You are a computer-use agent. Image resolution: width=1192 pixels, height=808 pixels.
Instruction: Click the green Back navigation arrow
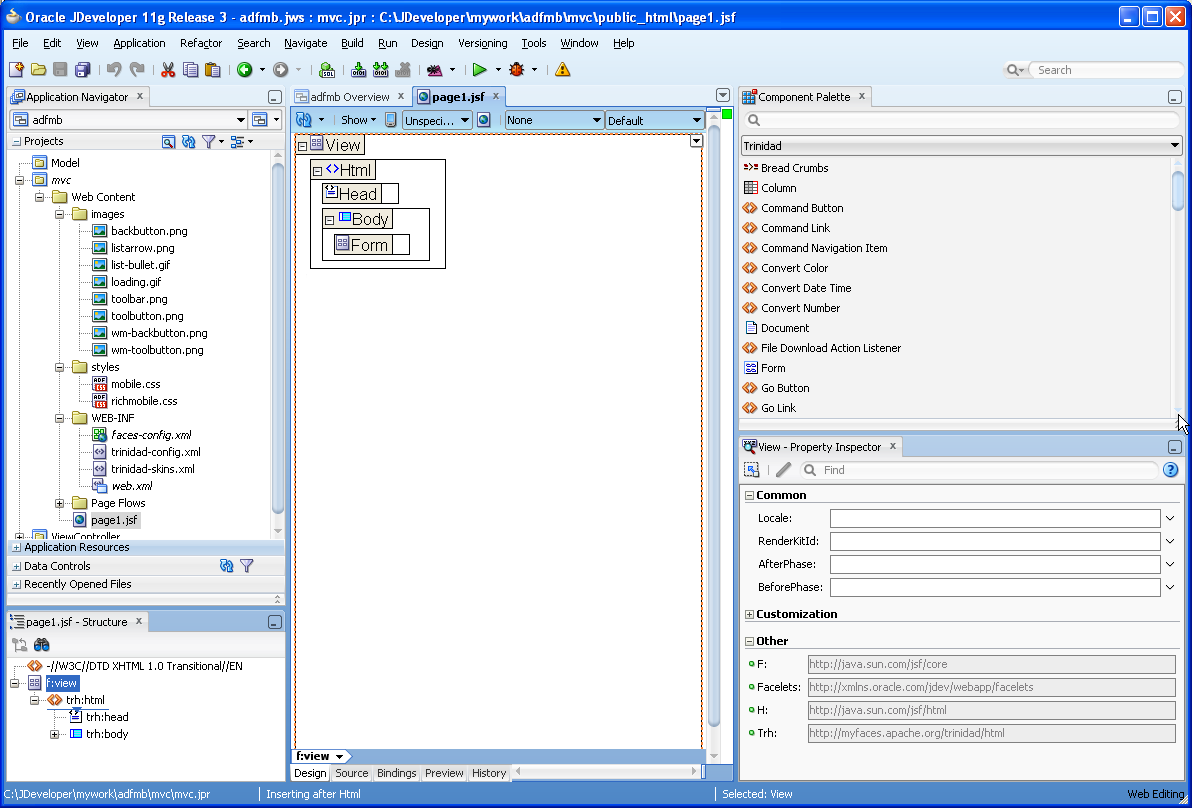pyautogui.click(x=244, y=70)
